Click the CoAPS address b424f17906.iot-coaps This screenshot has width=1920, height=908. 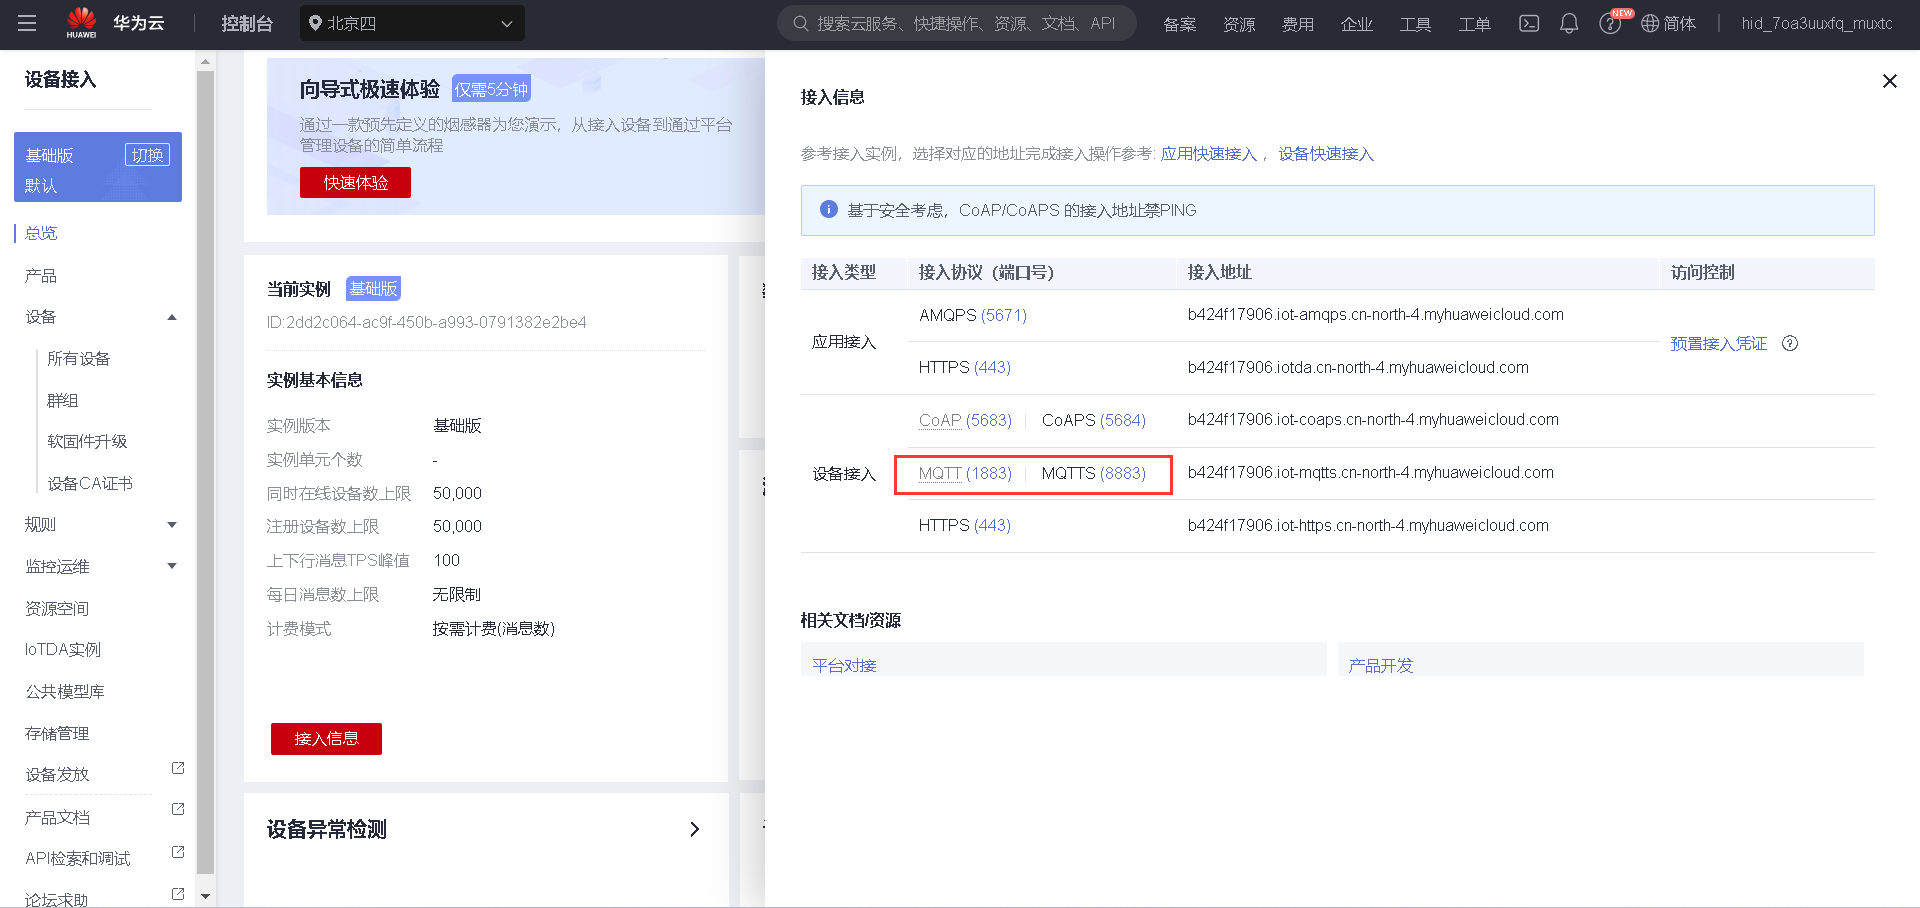[1373, 420]
